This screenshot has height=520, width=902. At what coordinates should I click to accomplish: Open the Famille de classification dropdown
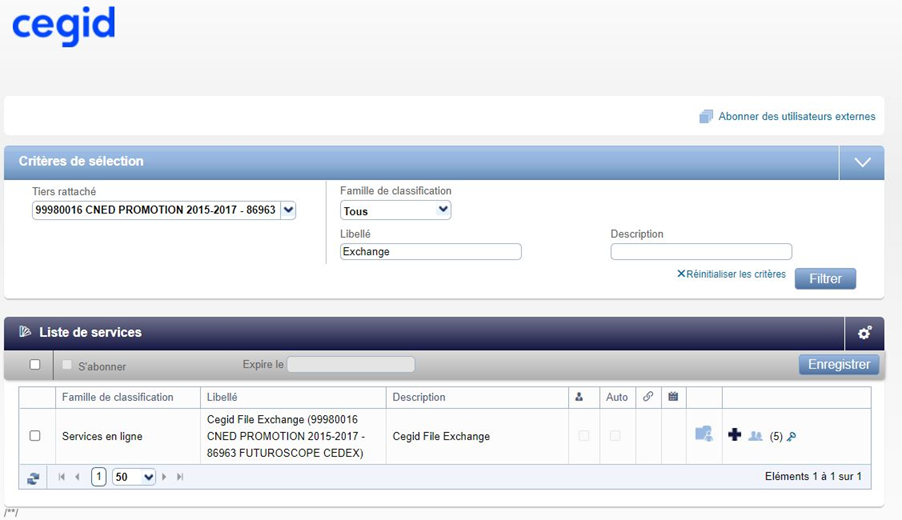(x=395, y=210)
